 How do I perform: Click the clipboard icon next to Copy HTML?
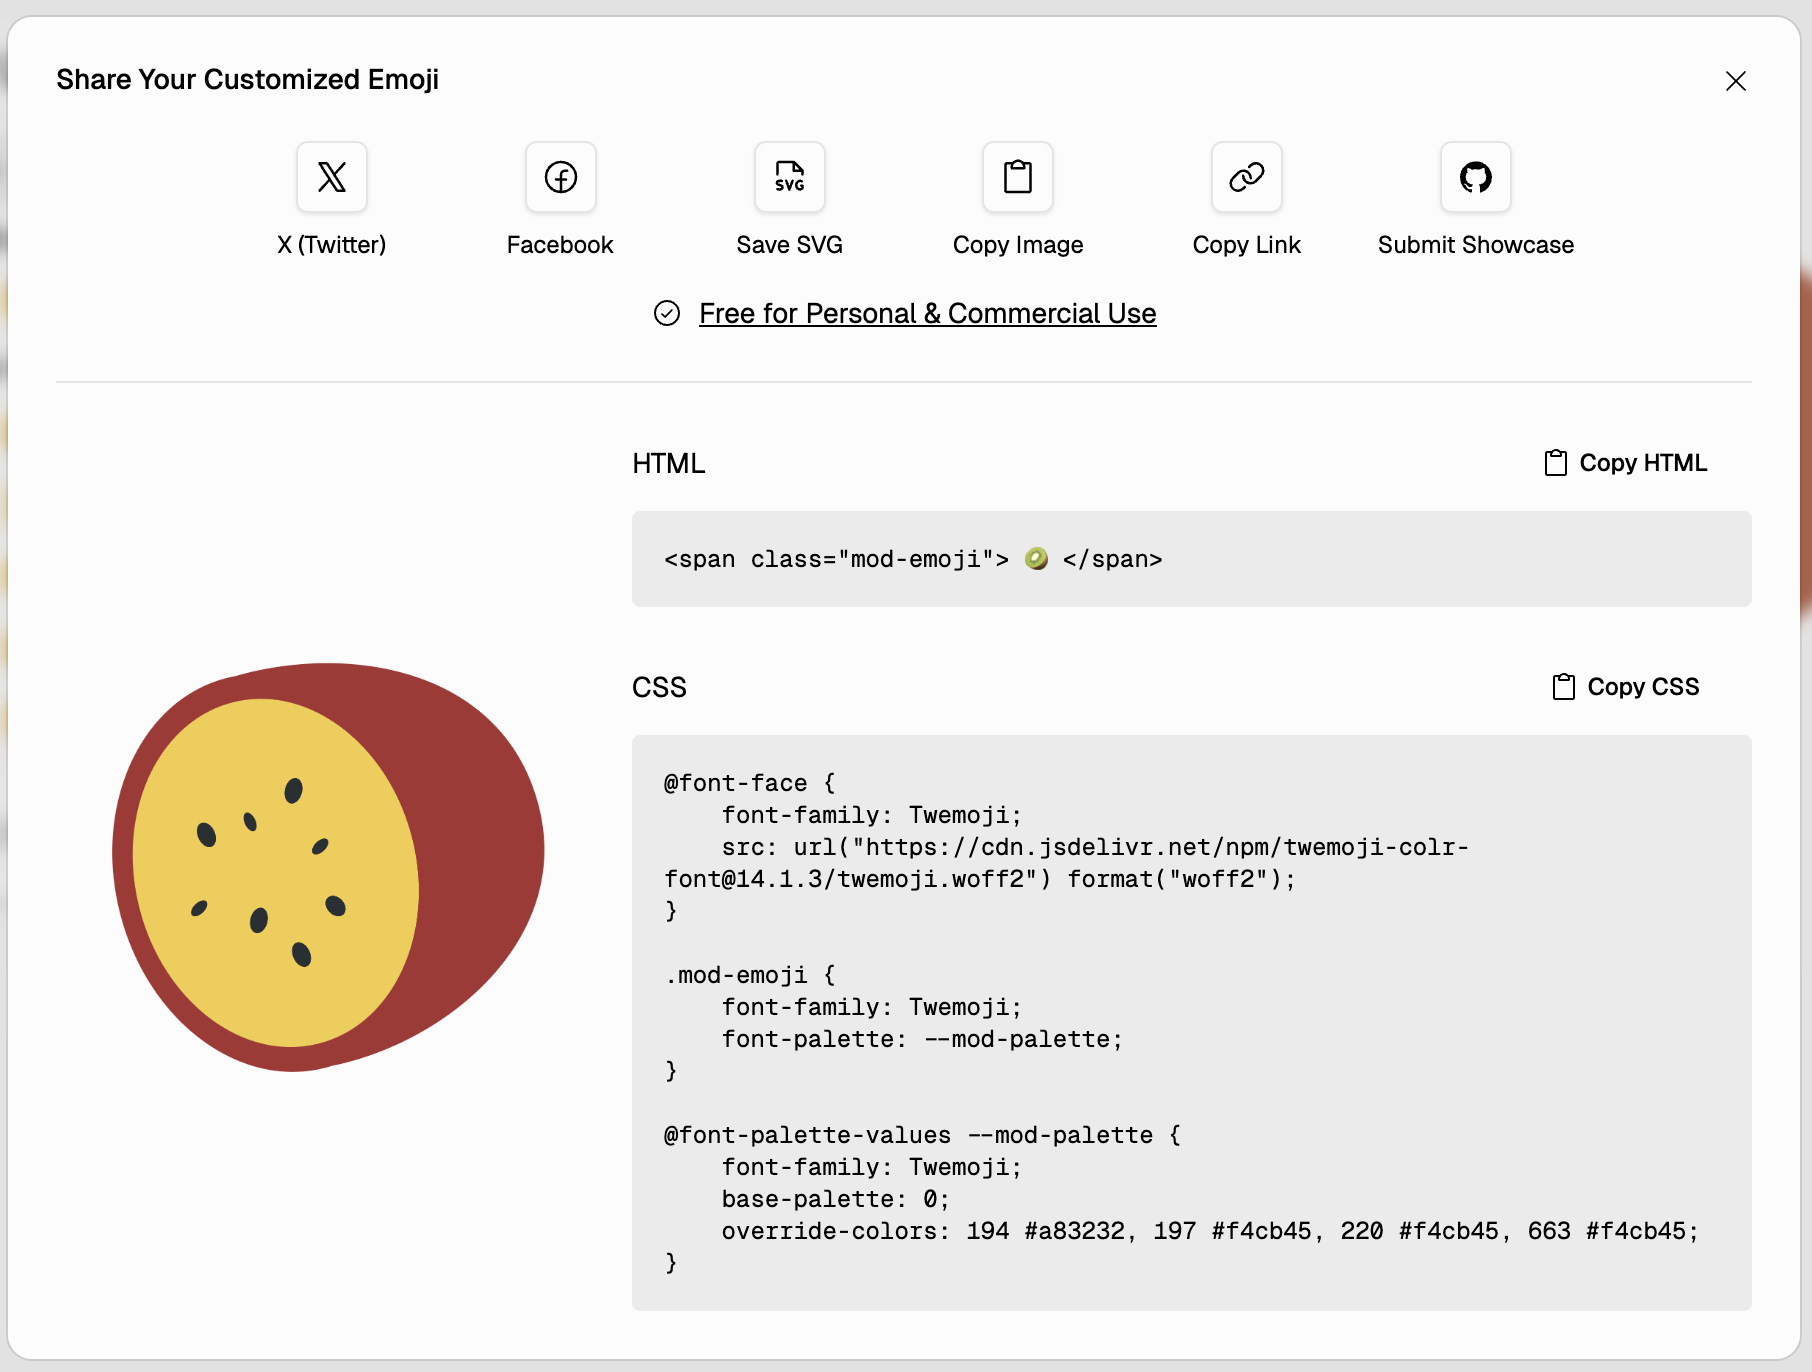tap(1553, 463)
